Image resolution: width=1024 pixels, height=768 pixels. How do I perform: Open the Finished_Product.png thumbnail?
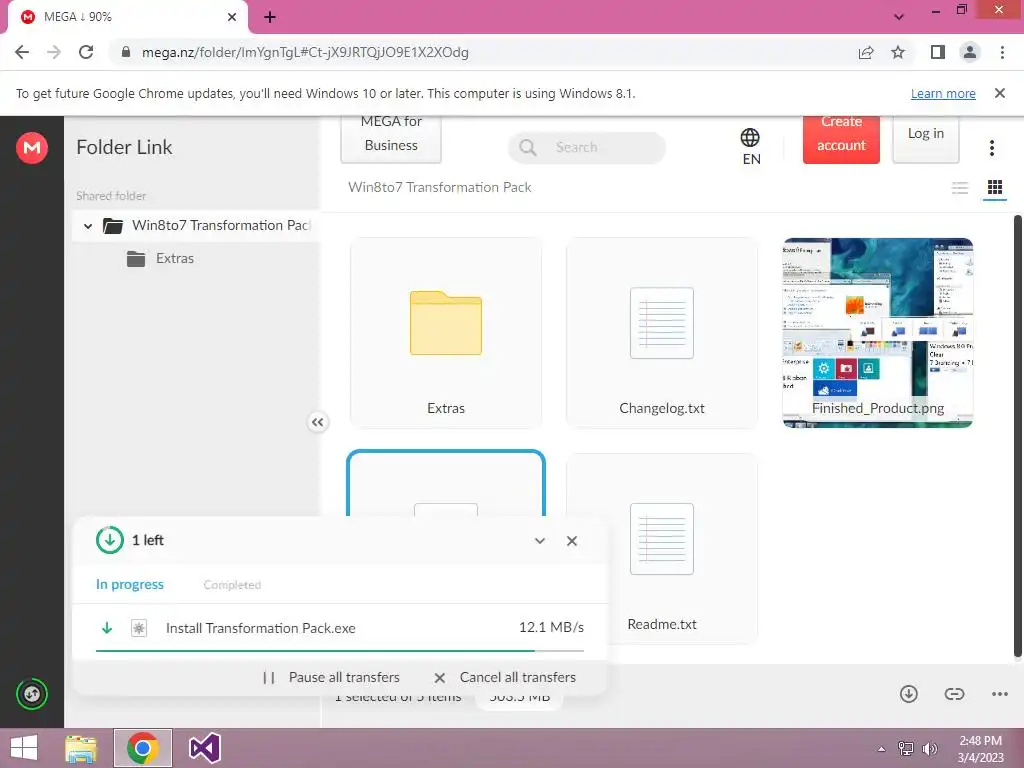pos(878,333)
